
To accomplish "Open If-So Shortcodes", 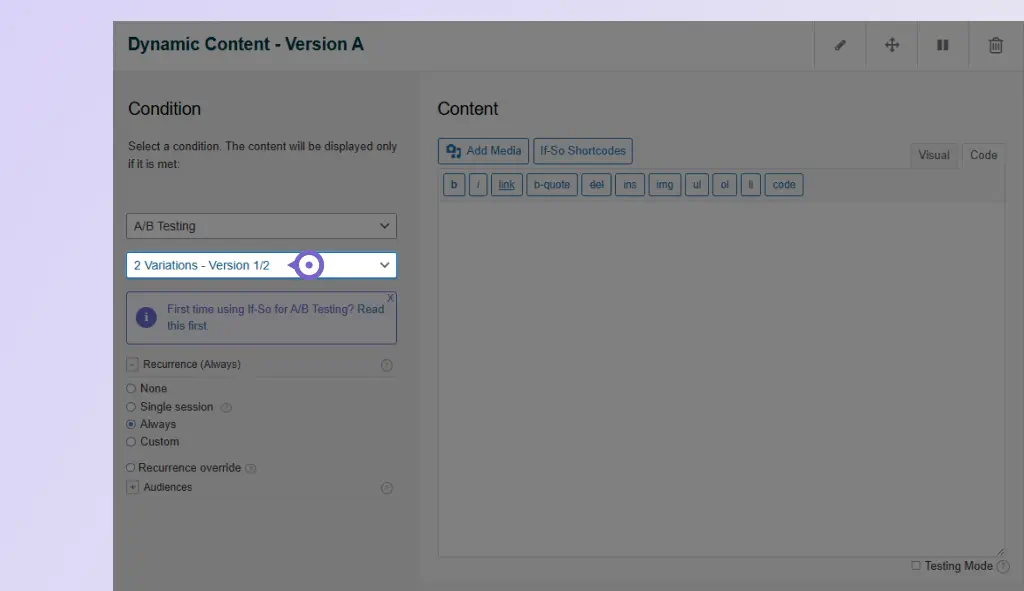I will (583, 151).
